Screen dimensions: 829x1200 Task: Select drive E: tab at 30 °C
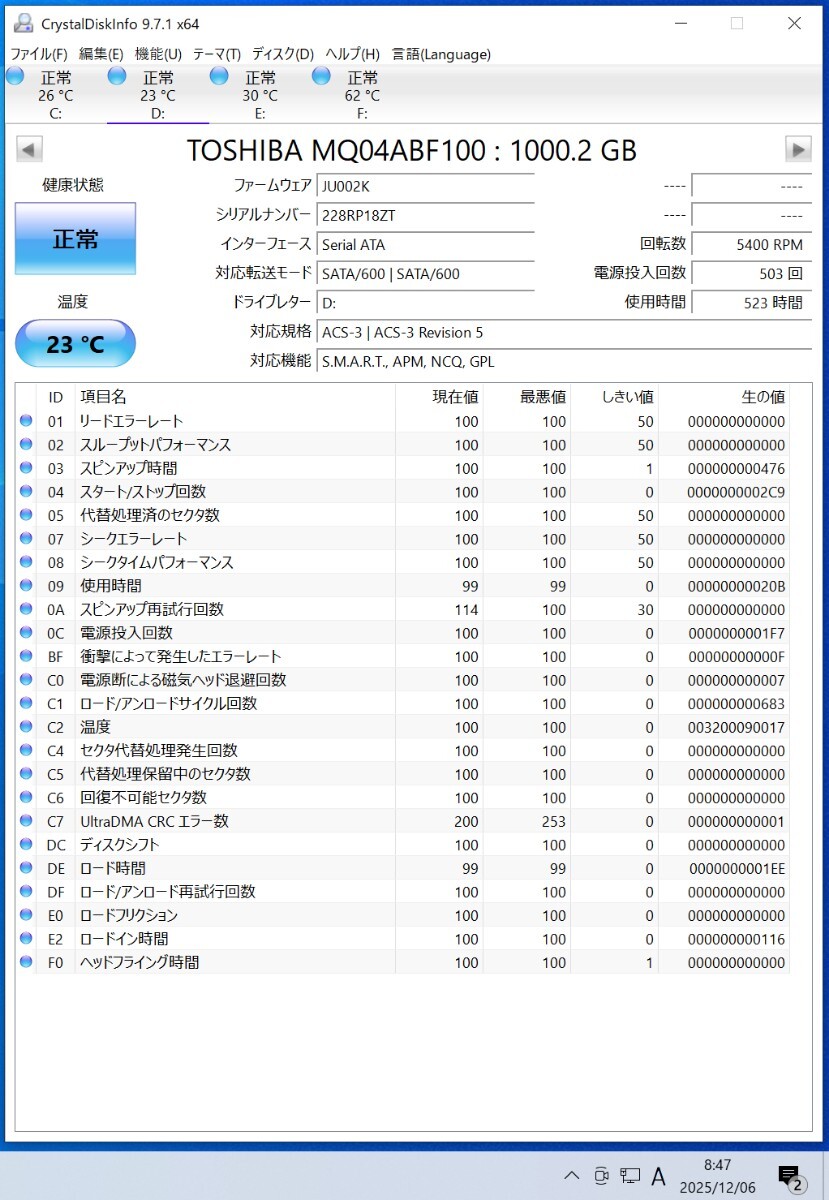(x=259, y=95)
